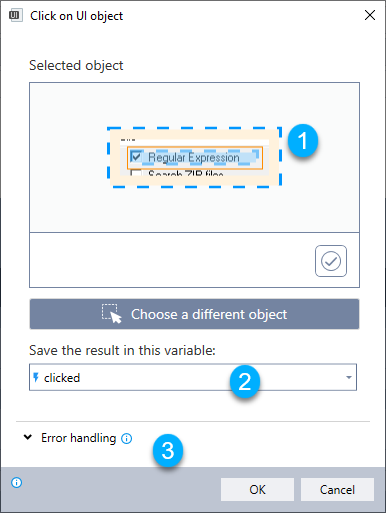The width and height of the screenshot is (386, 513).
Task: Click the lightning bolt icon beside clicked
Action: tap(36, 377)
